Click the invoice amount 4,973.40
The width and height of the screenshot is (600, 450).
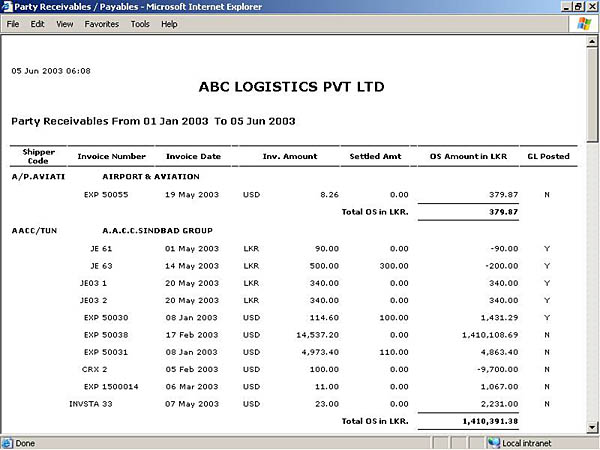pos(320,352)
